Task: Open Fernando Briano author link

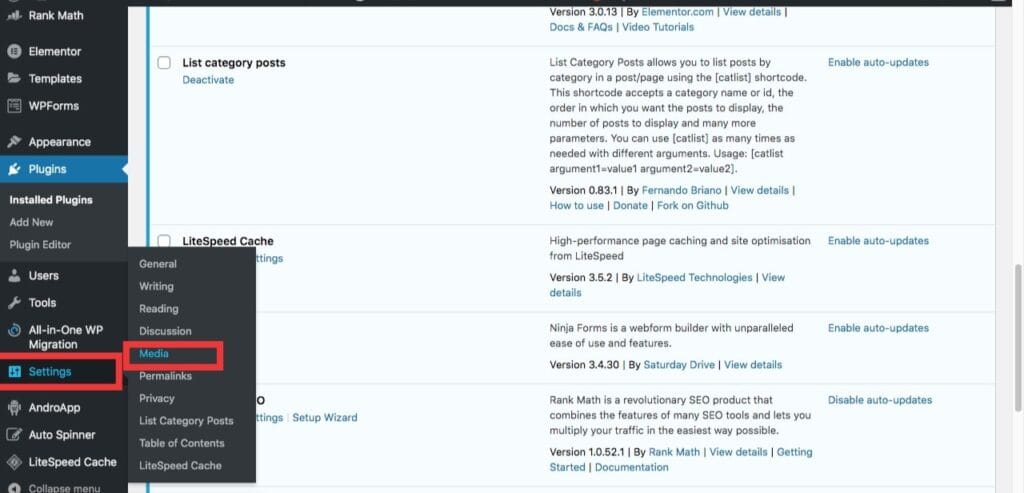Action: point(682,190)
